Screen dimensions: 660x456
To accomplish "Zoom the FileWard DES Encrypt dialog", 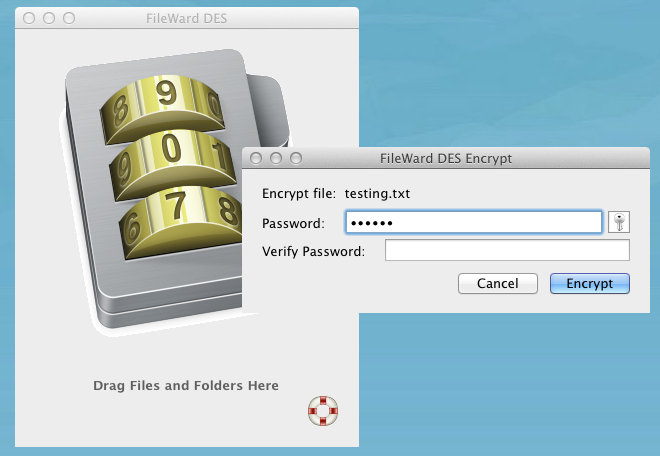I will click(296, 158).
